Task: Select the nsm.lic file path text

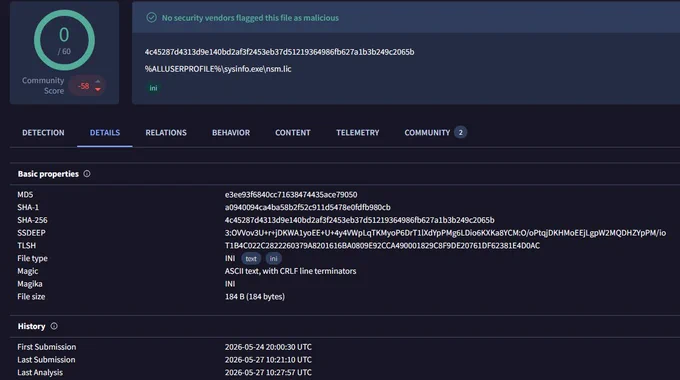Action: pos(218,69)
